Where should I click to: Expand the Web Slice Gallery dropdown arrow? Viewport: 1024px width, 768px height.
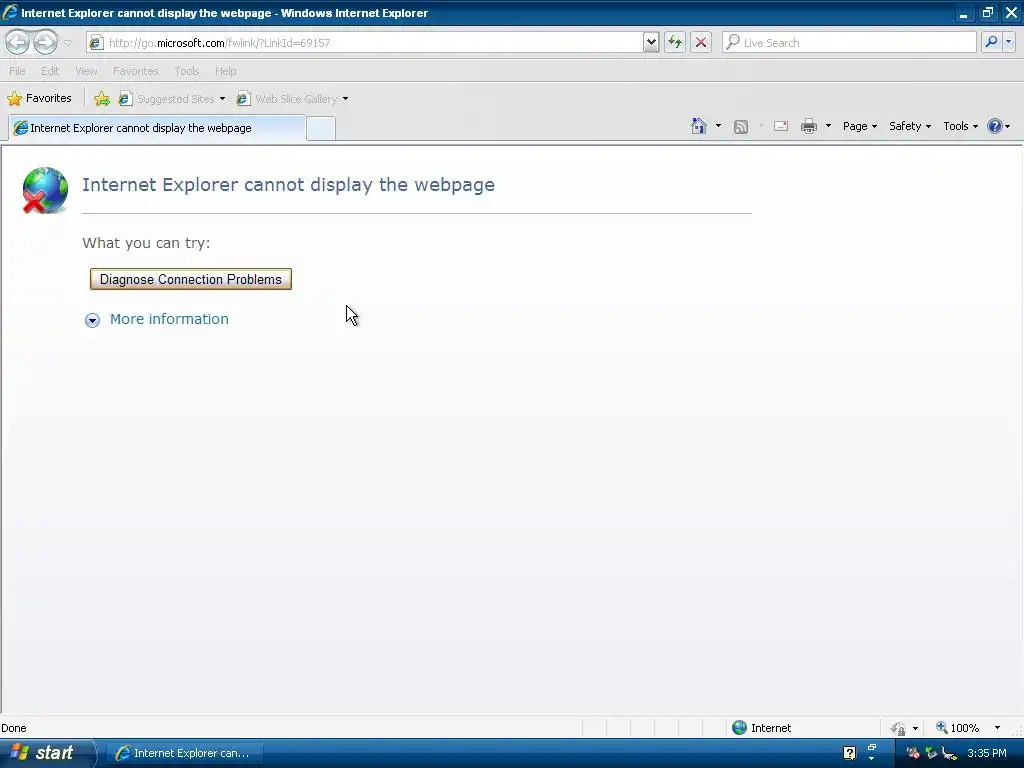point(345,99)
